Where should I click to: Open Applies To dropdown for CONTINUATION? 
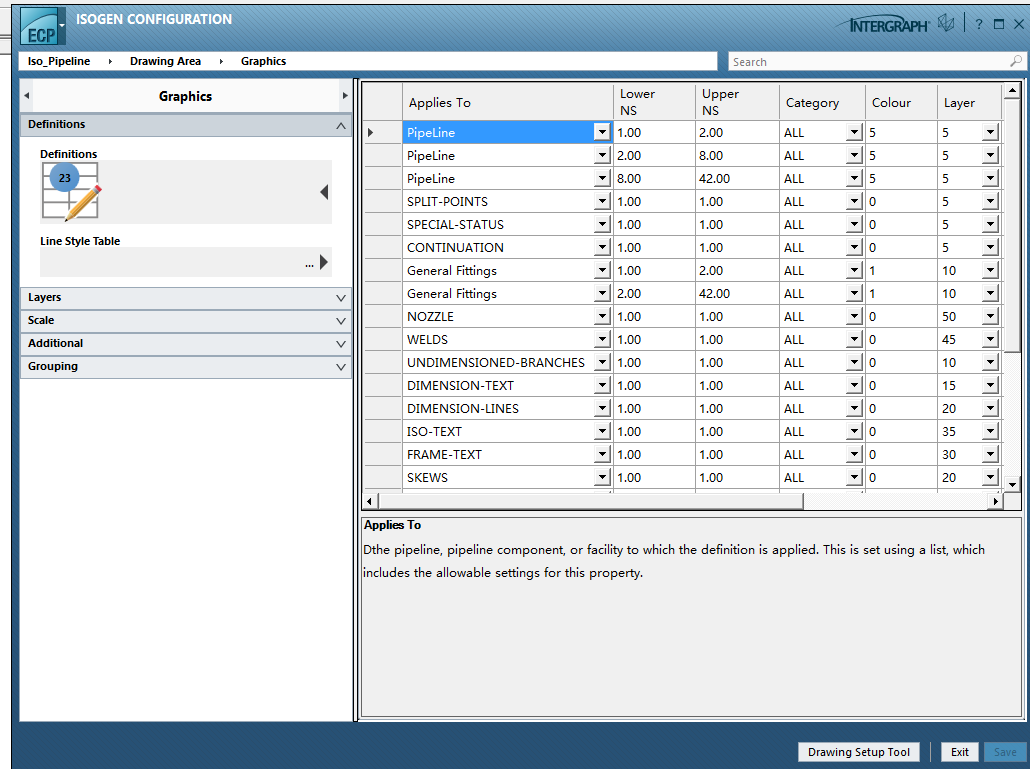pyautogui.click(x=602, y=248)
